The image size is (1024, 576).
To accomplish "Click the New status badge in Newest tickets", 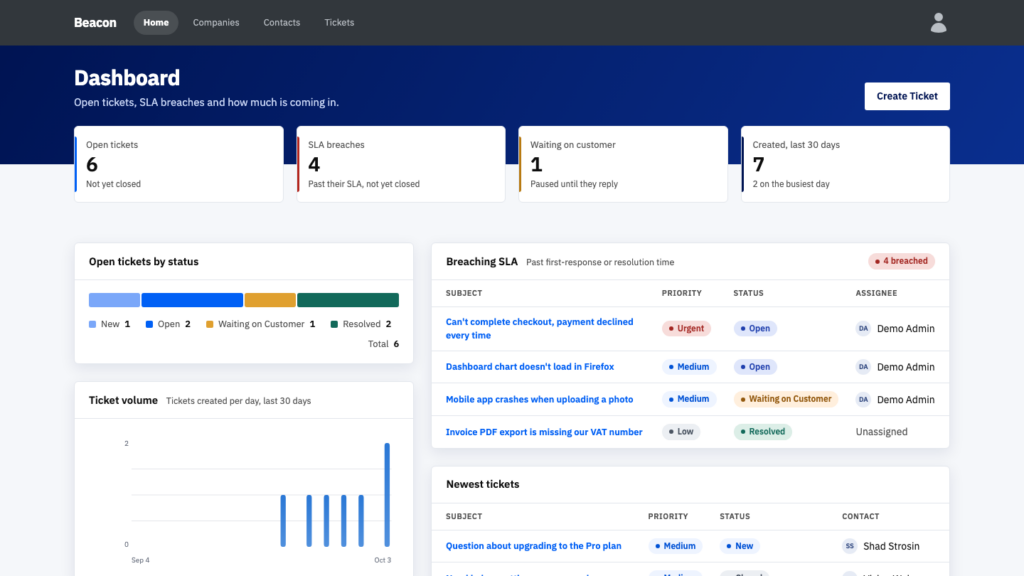I will point(739,546).
